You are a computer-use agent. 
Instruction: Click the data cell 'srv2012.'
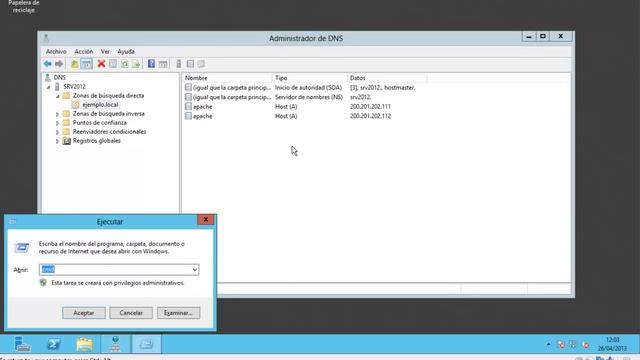(360, 97)
